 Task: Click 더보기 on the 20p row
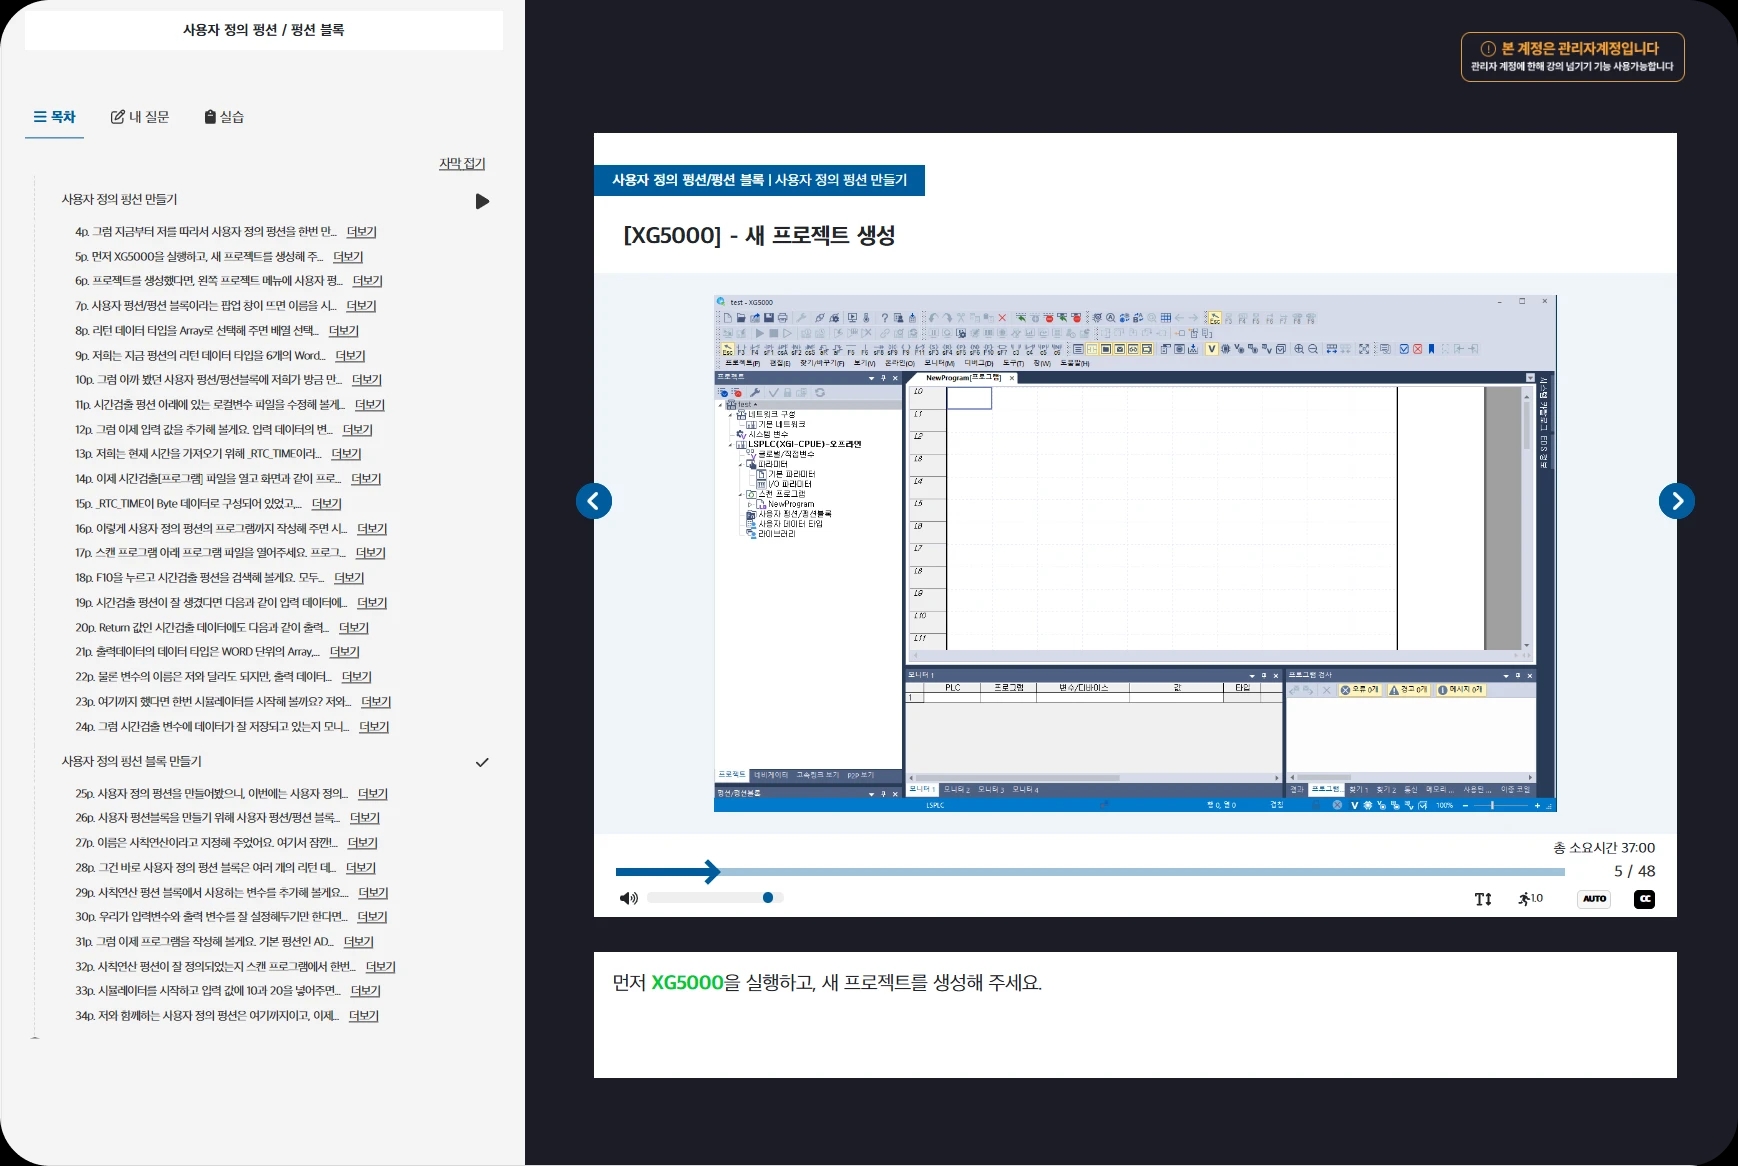pyautogui.click(x=353, y=628)
